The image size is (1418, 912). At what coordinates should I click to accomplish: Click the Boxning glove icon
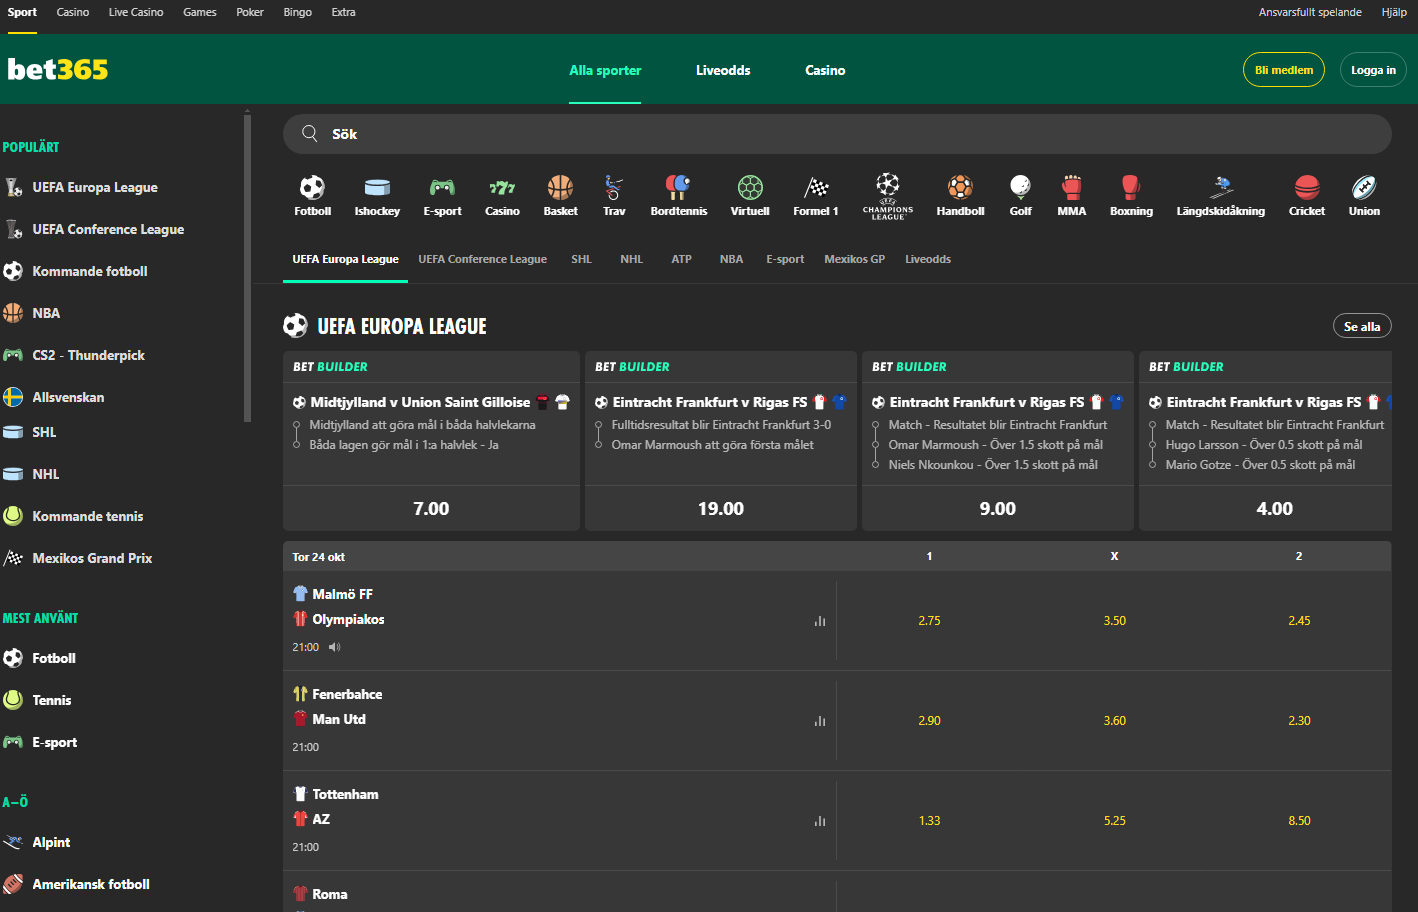click(x=1131, y=188)
